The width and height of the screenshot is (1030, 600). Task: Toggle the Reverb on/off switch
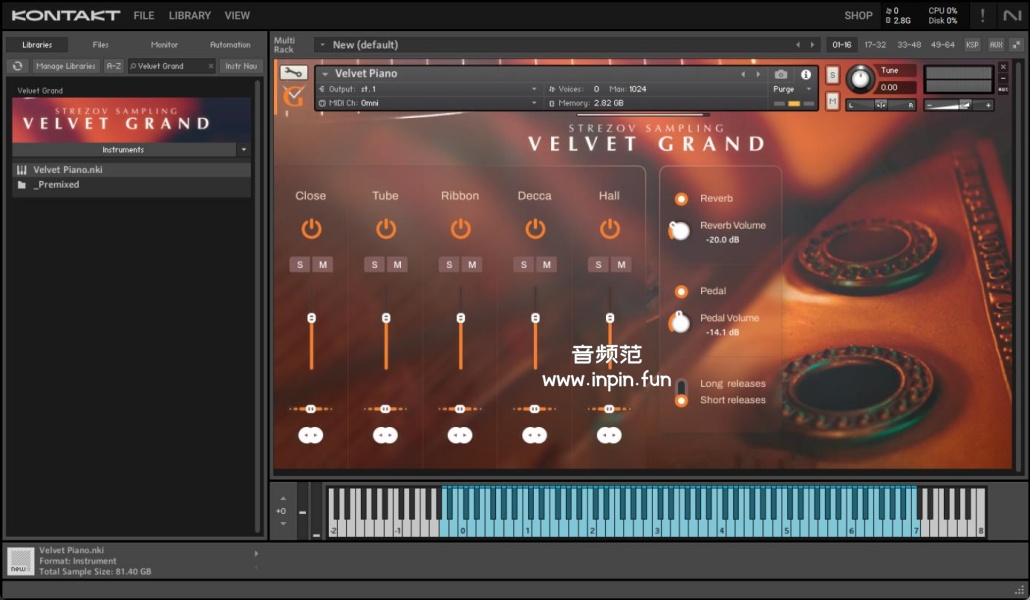pyautogui.click(x=681, y=199)
